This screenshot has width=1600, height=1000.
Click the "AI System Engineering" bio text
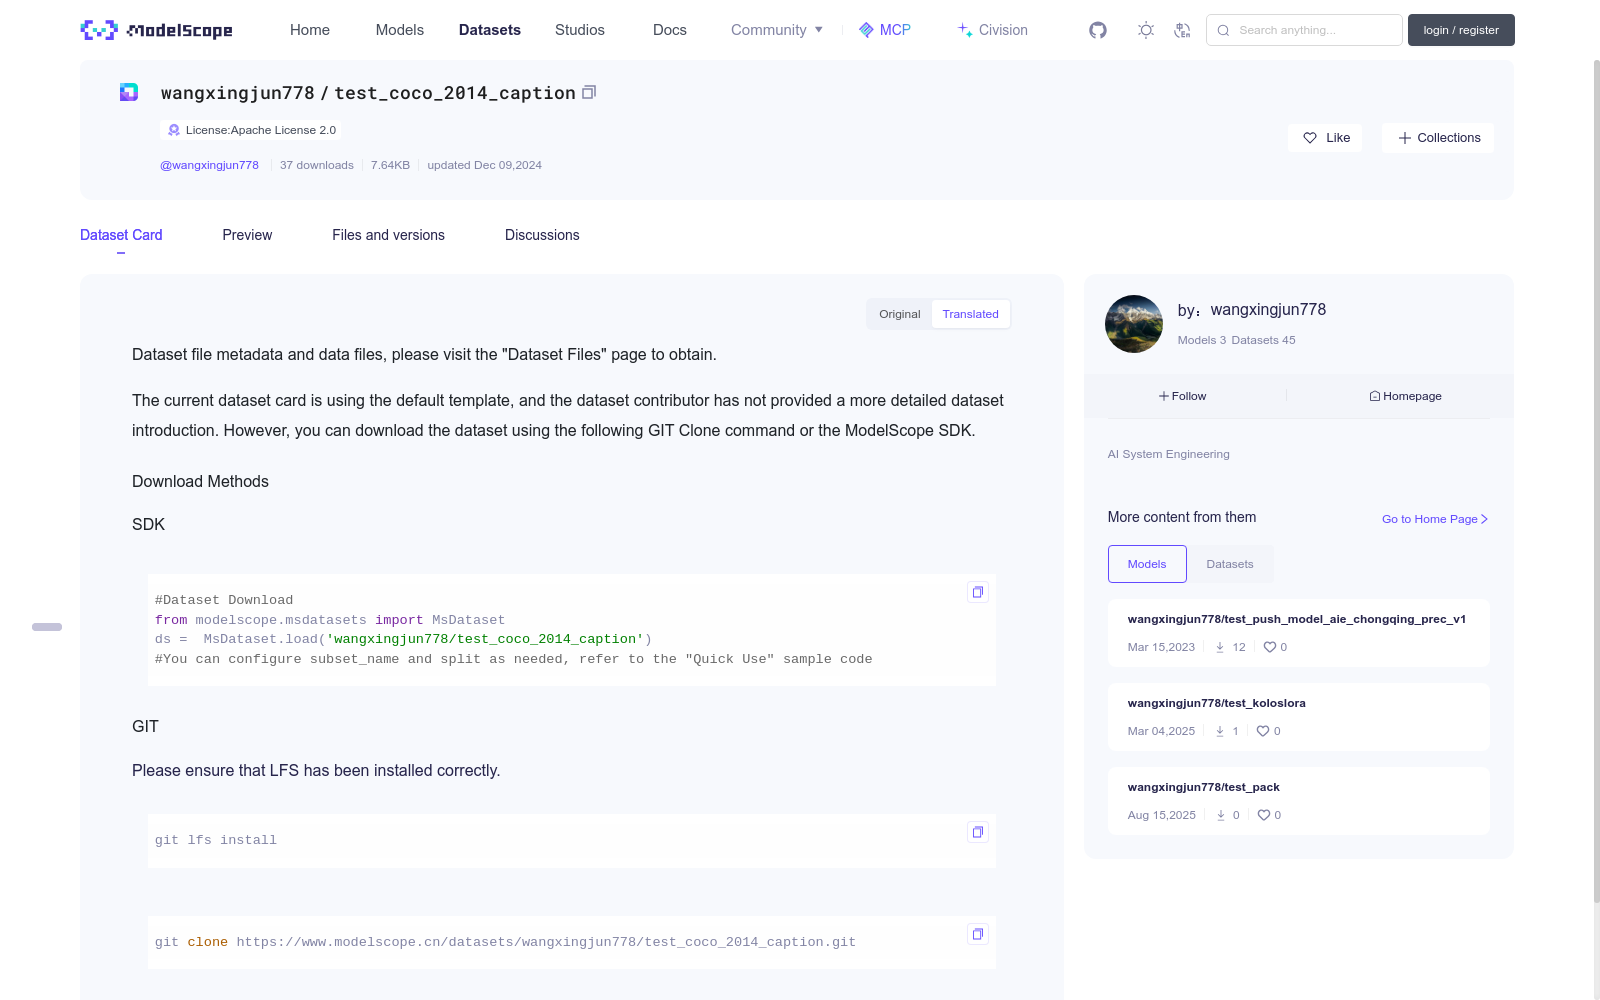coord(1169,454)
